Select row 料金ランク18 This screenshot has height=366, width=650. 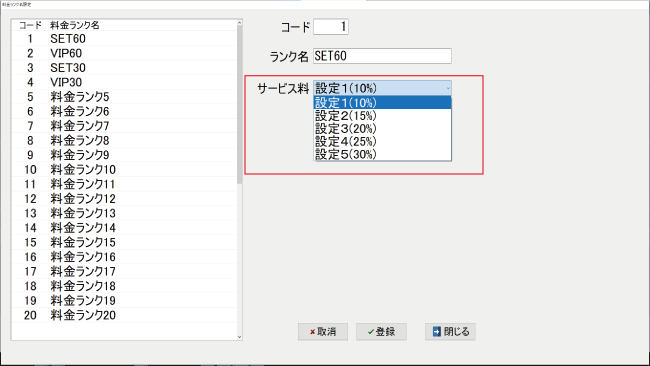(124, 286)
